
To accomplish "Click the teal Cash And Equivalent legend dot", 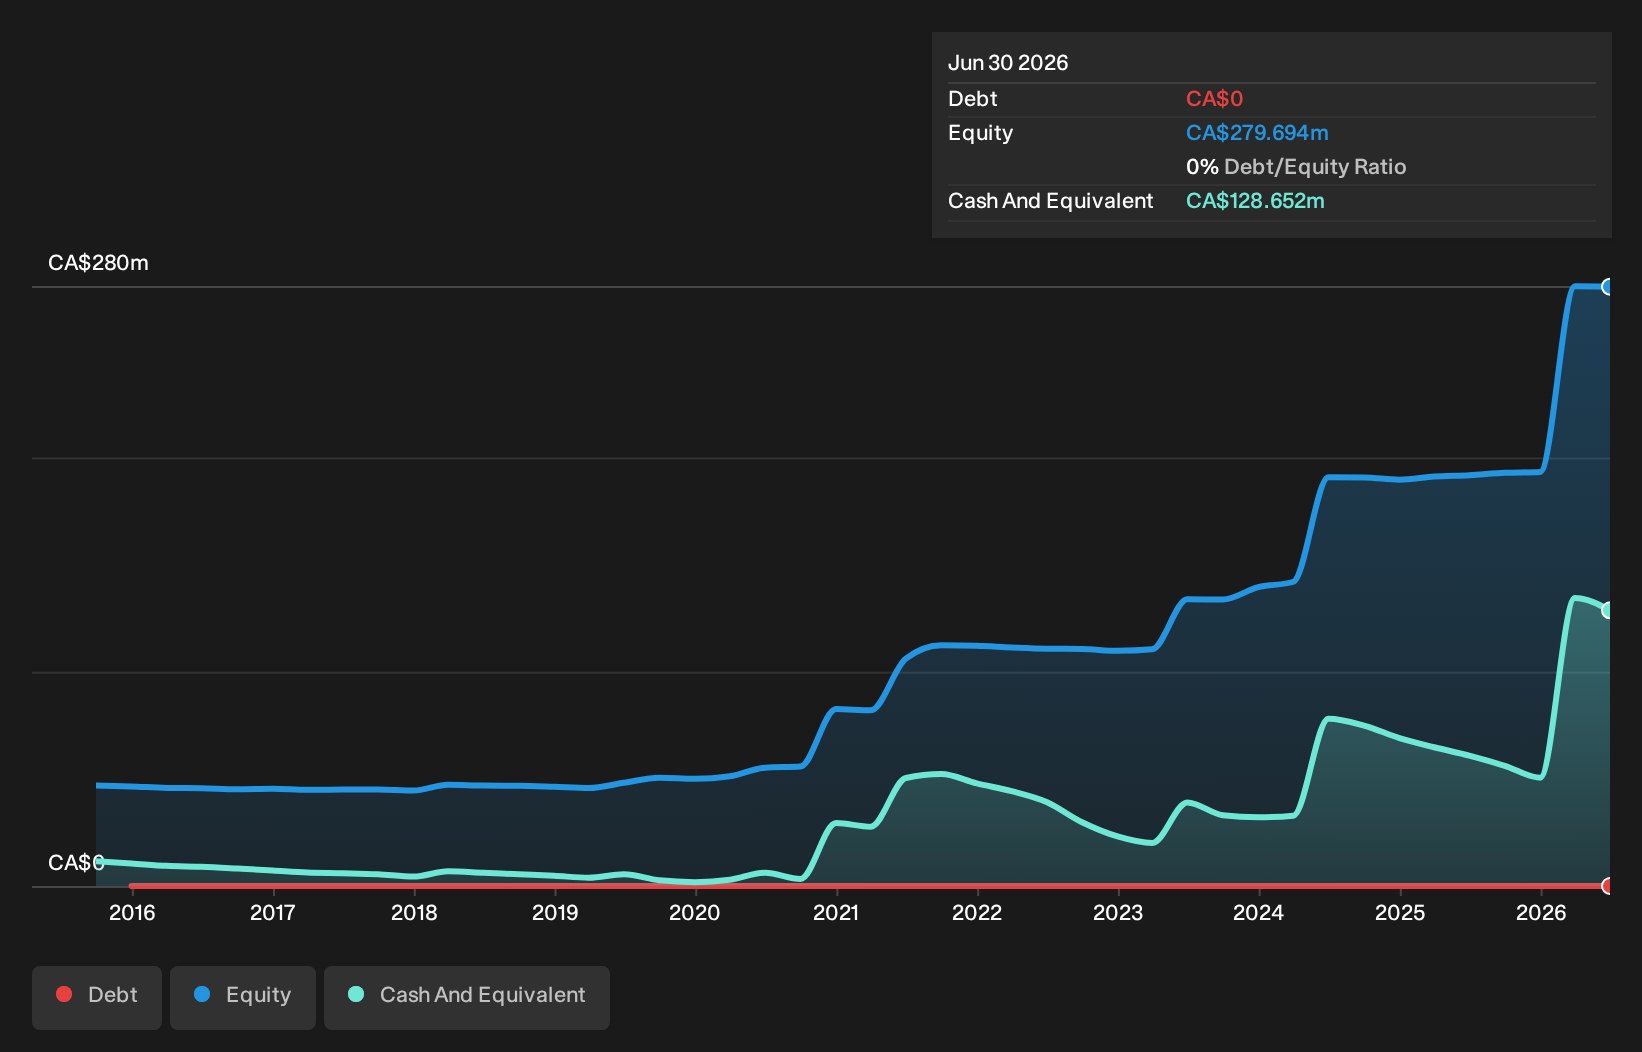I will click(x=356, y=994).
